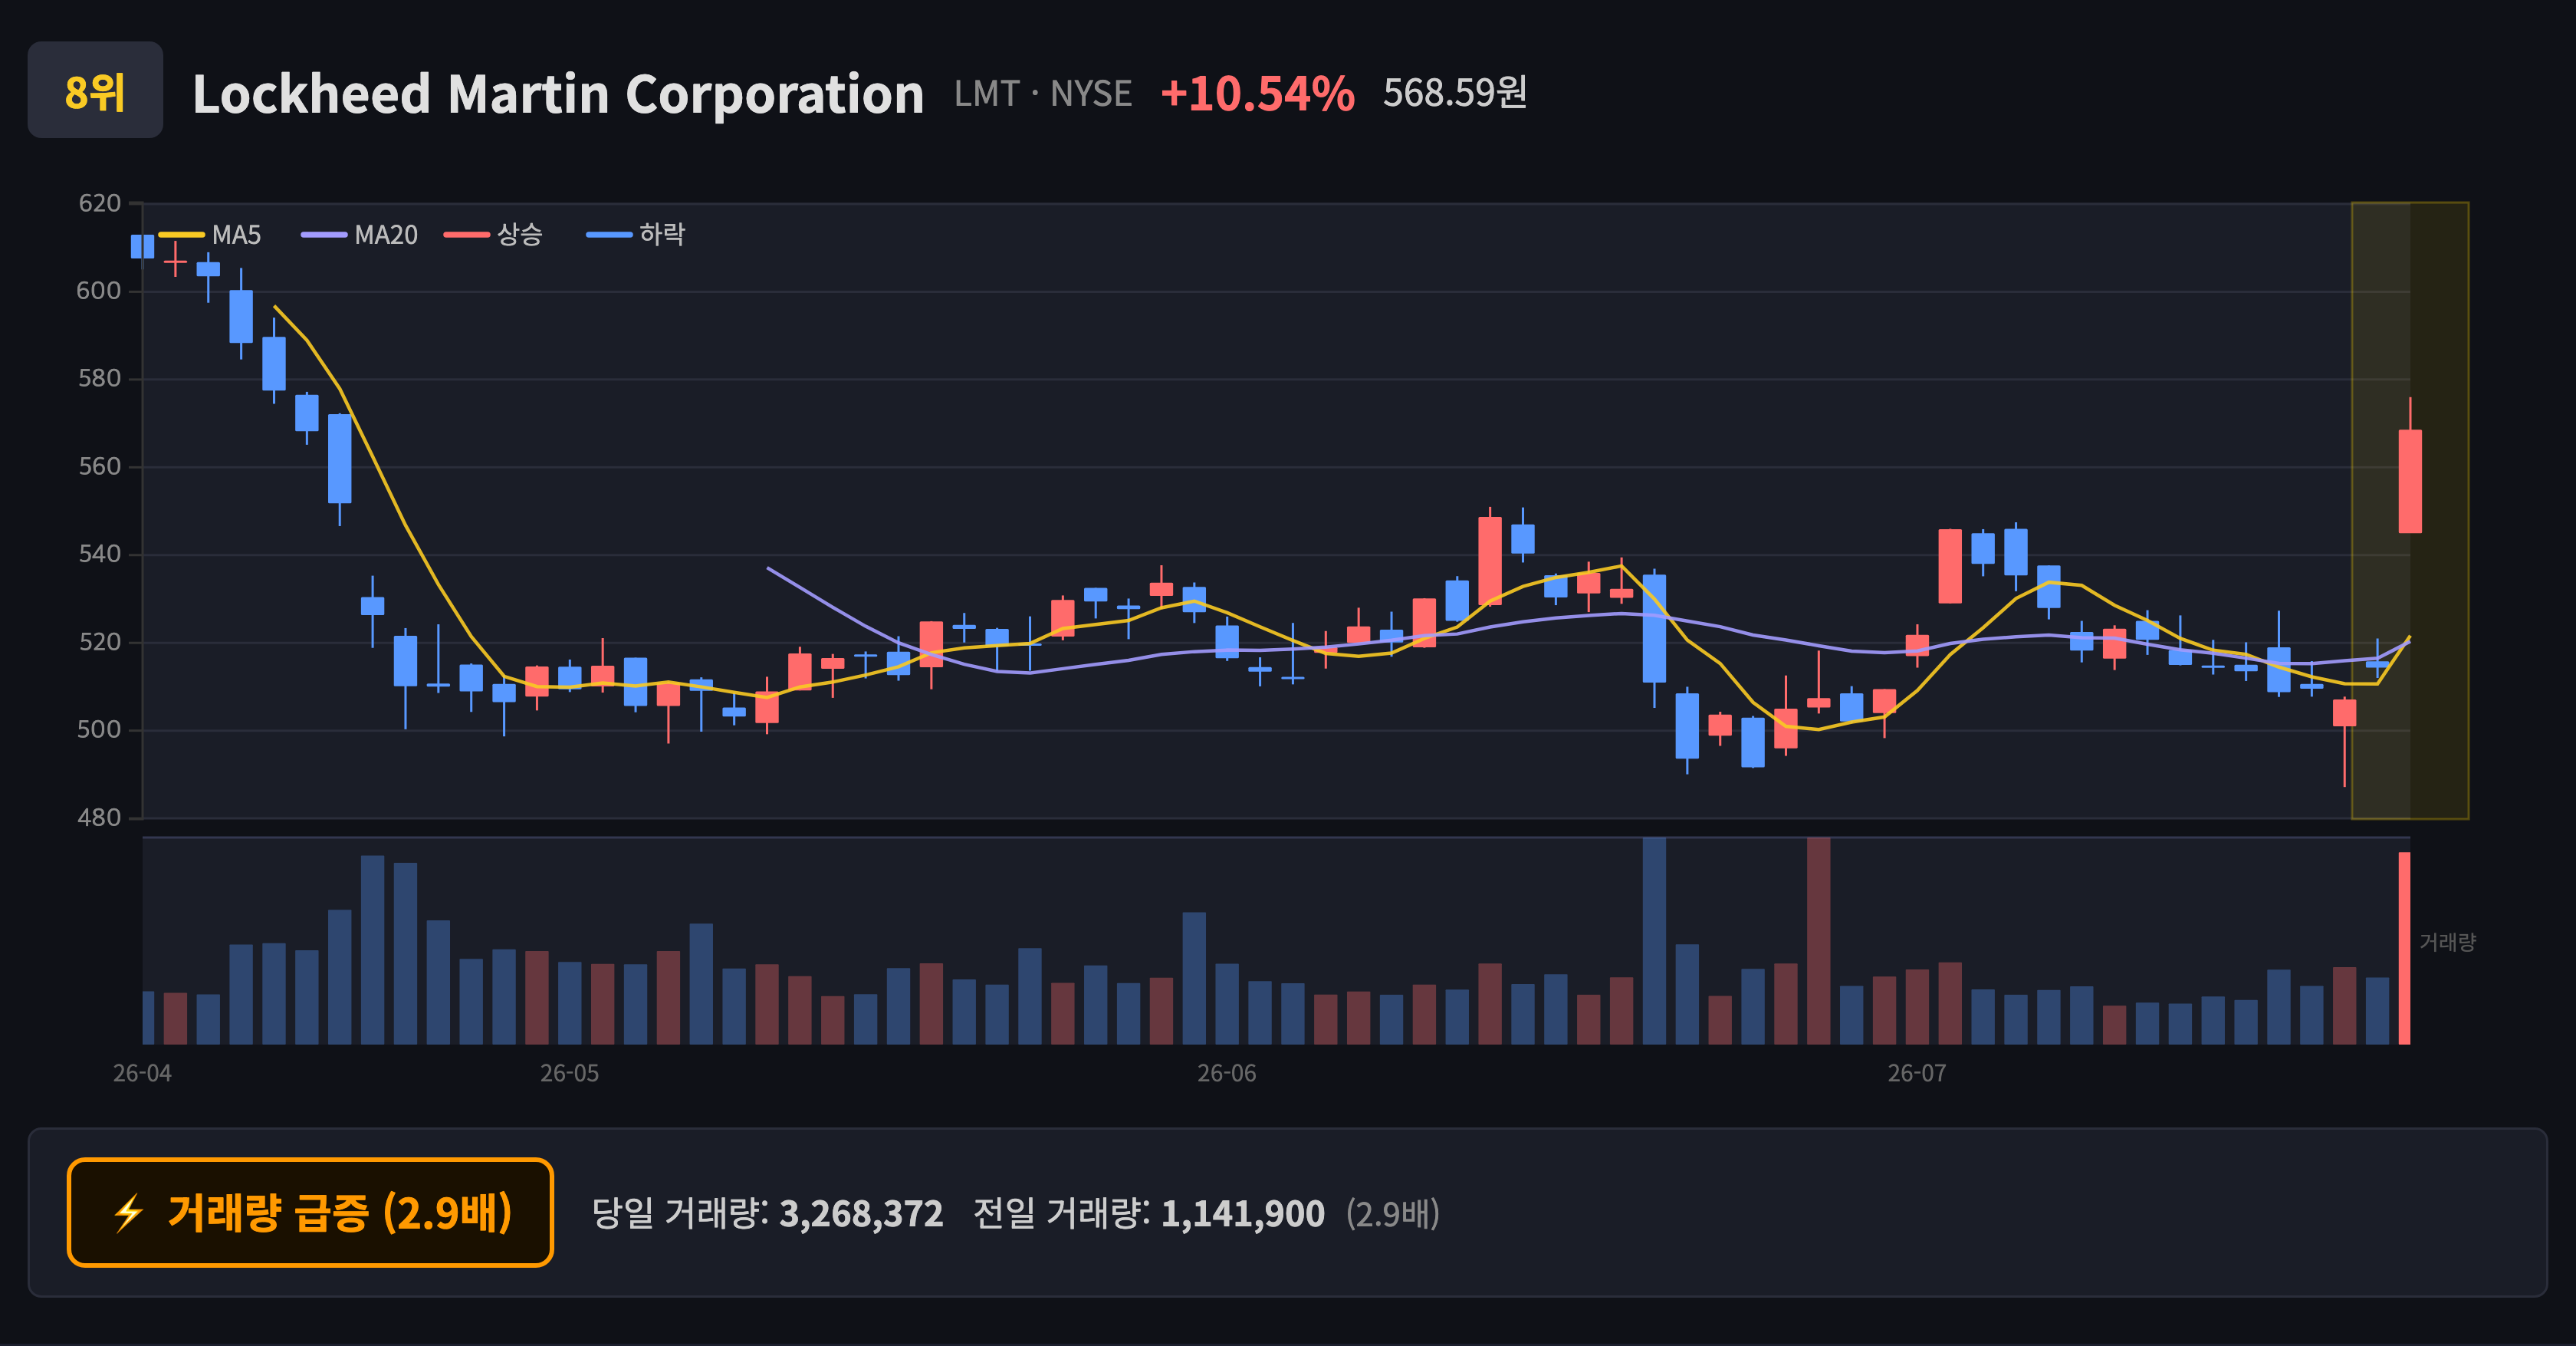Click the 540 y-axis label

pos(100,554)
